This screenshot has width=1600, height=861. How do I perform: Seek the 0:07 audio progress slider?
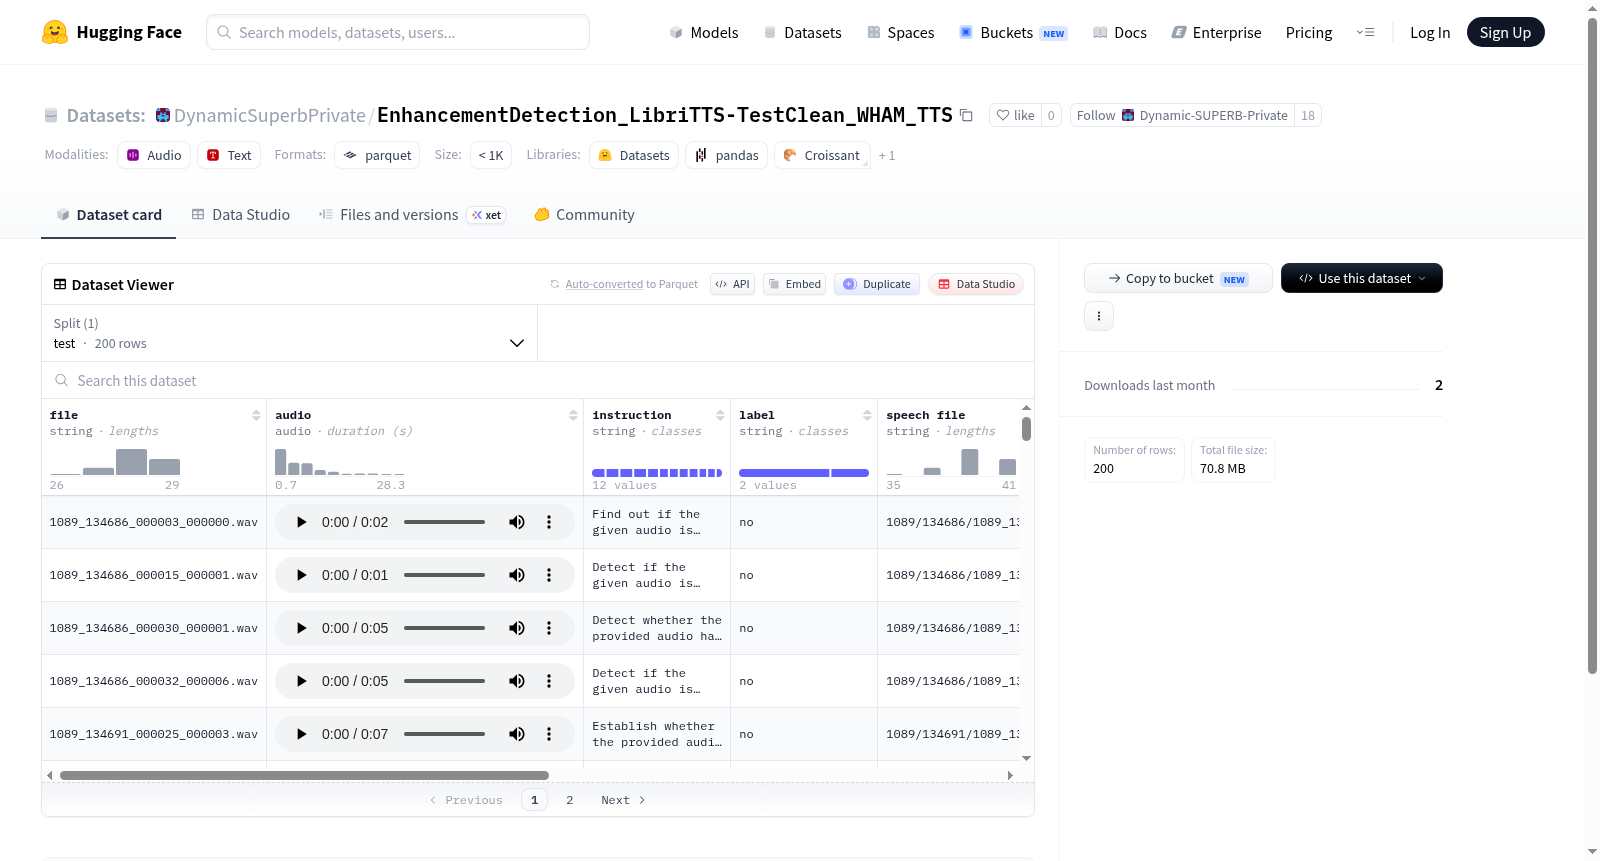coord(444,734)
